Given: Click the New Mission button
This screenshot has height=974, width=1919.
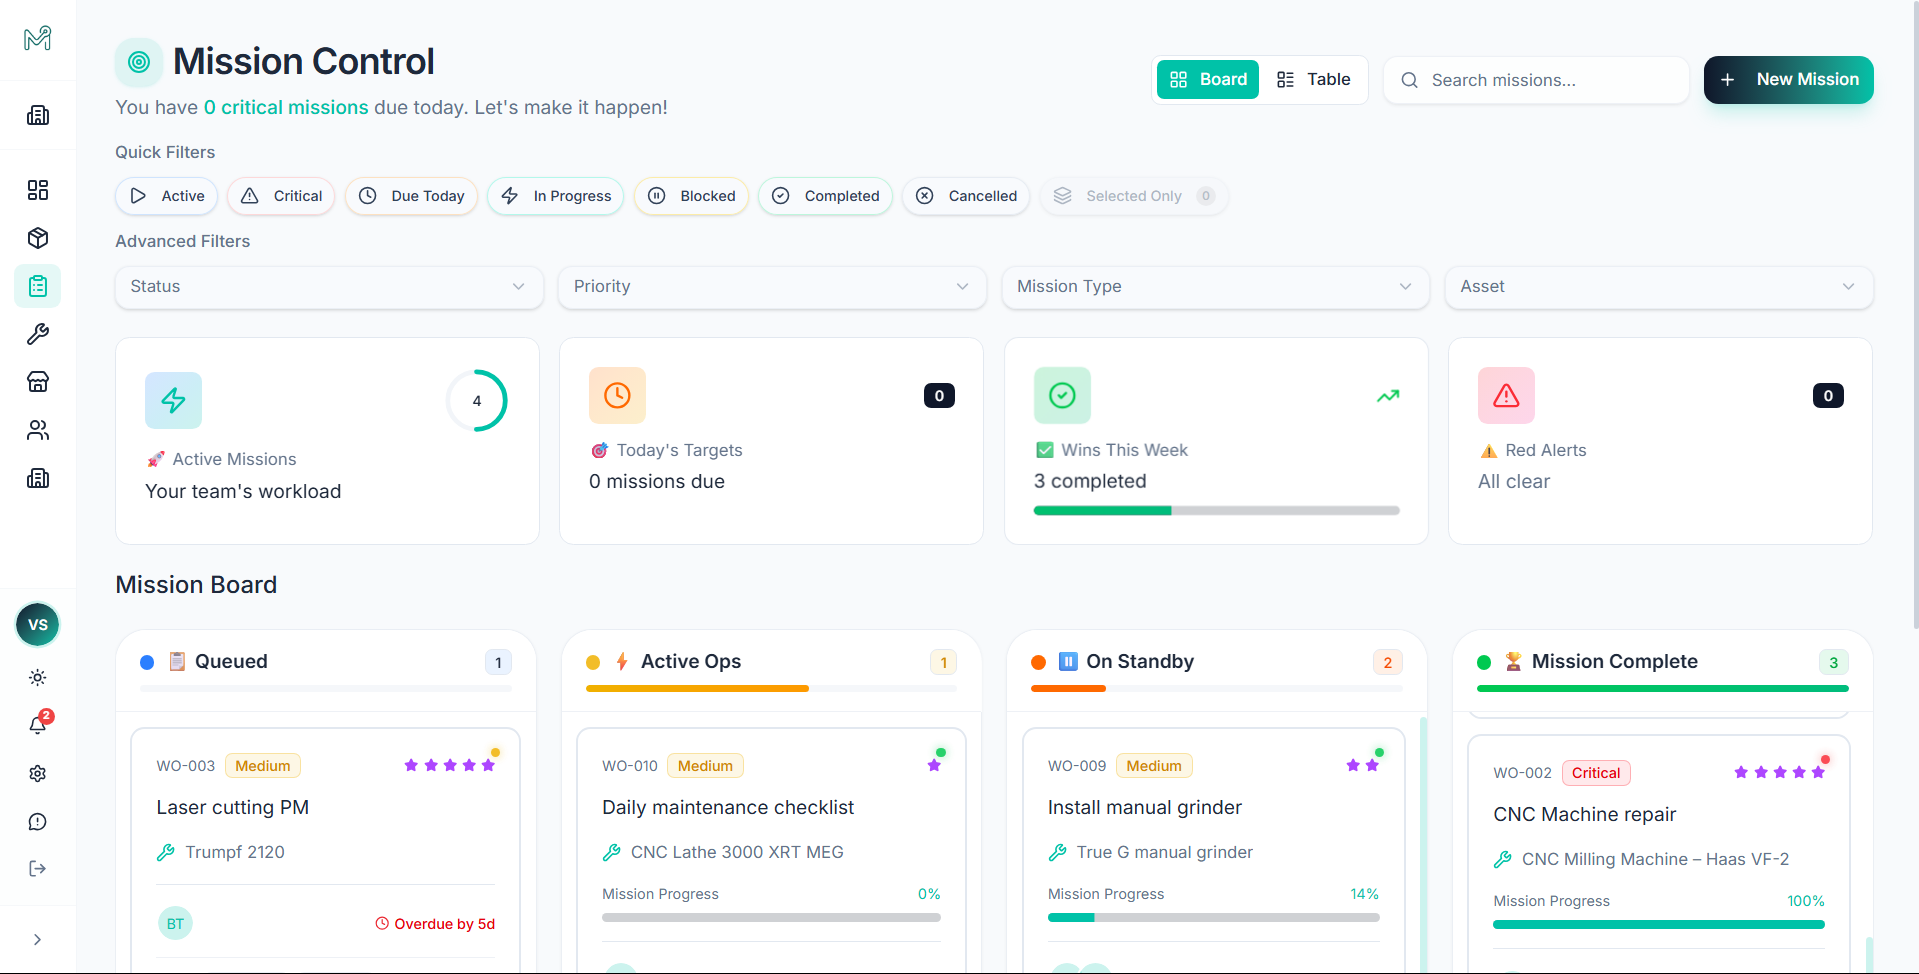Looking at the screenshot, I should point(1789,80).
